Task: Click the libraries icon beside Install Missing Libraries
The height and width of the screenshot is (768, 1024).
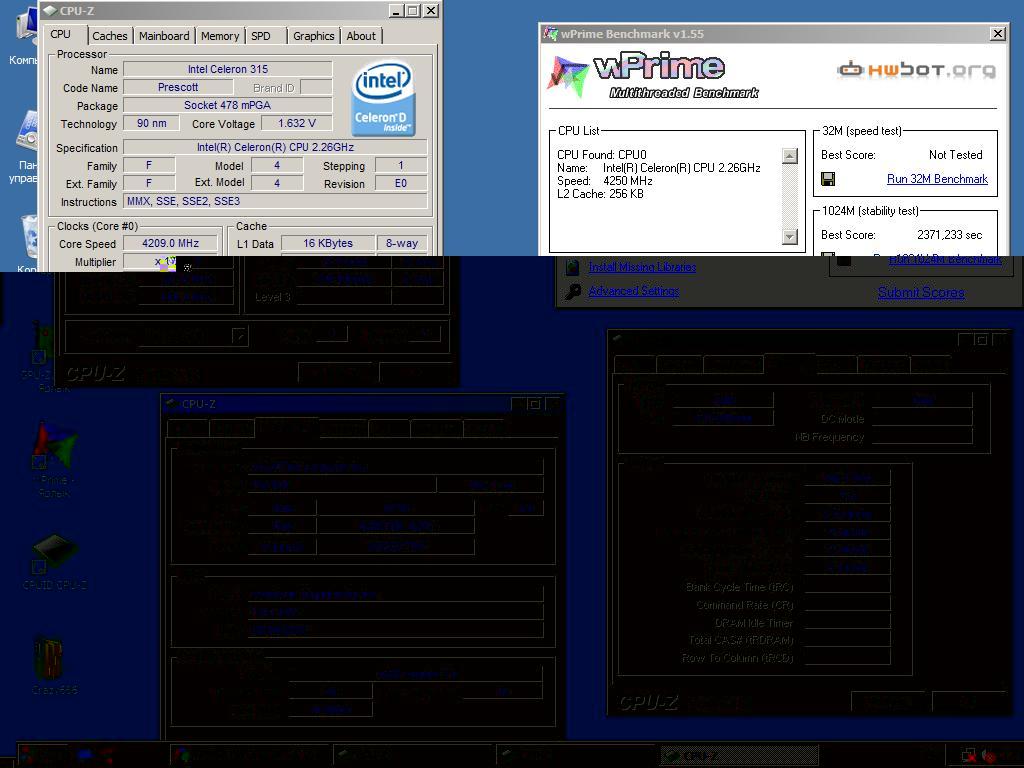Action: click(x=573, y=266)
